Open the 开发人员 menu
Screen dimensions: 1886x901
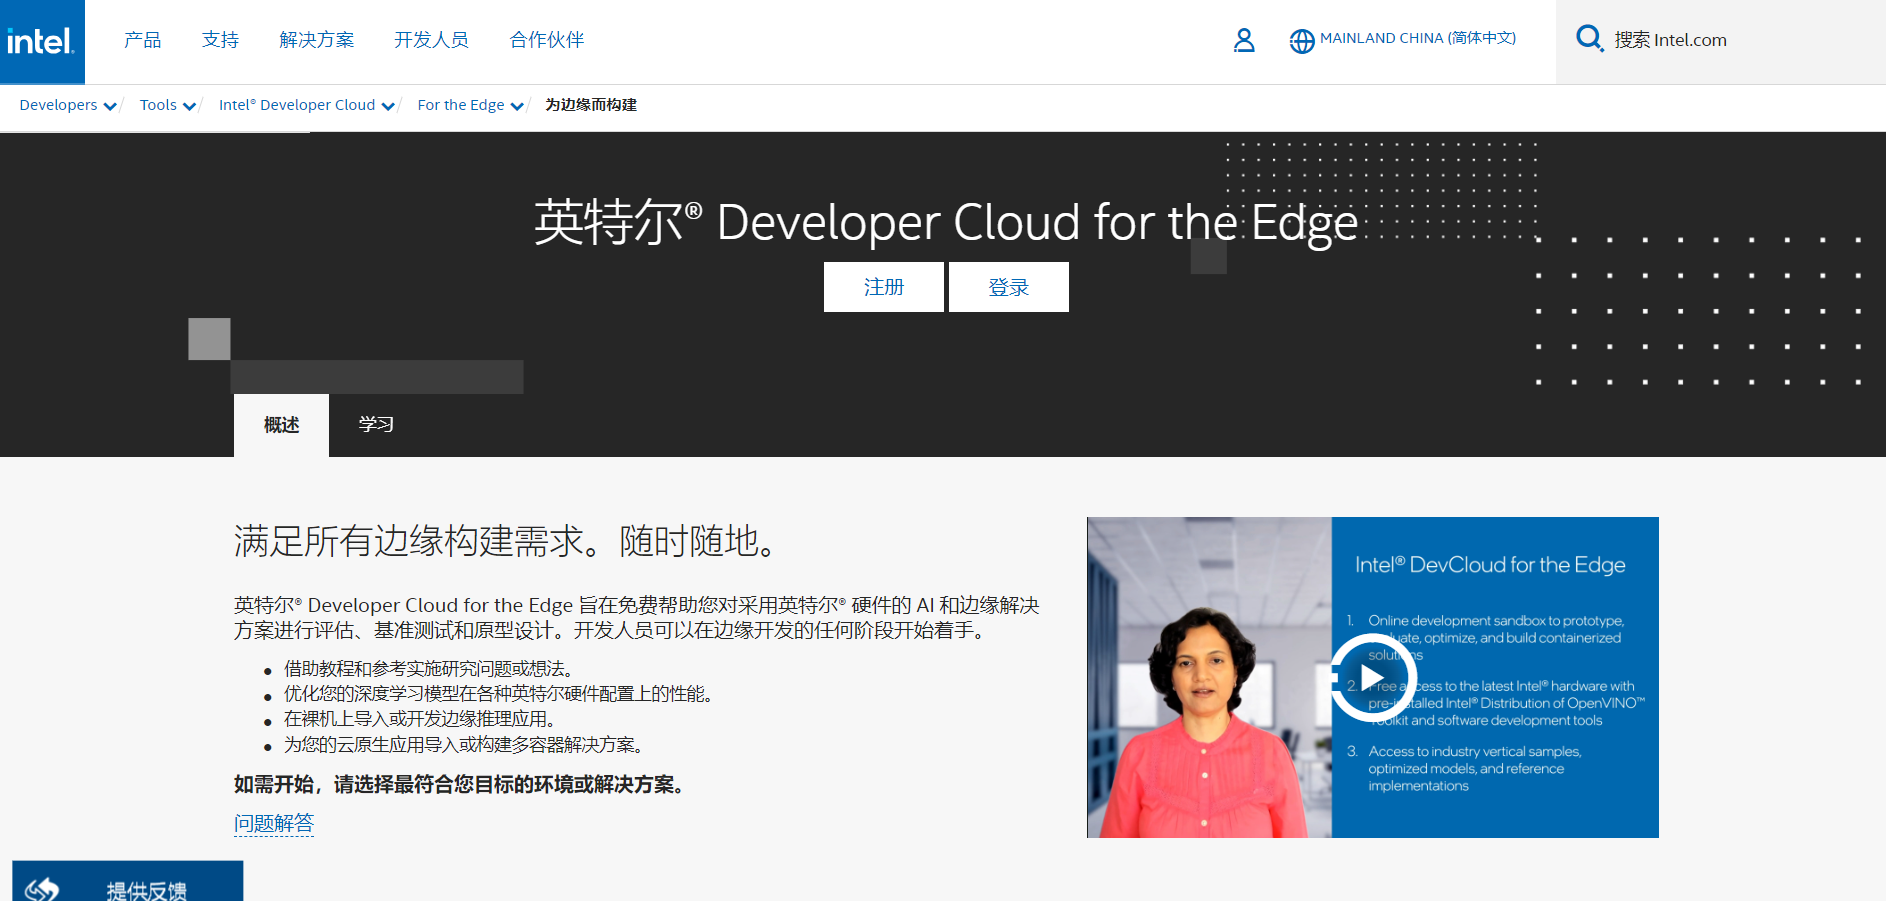431,40
